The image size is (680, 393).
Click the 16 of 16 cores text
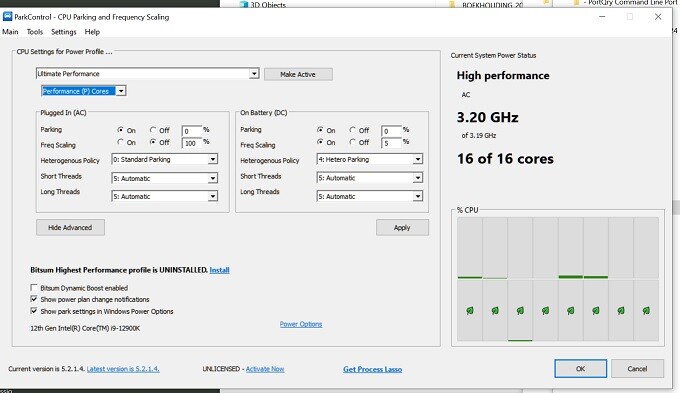[505, 159]
